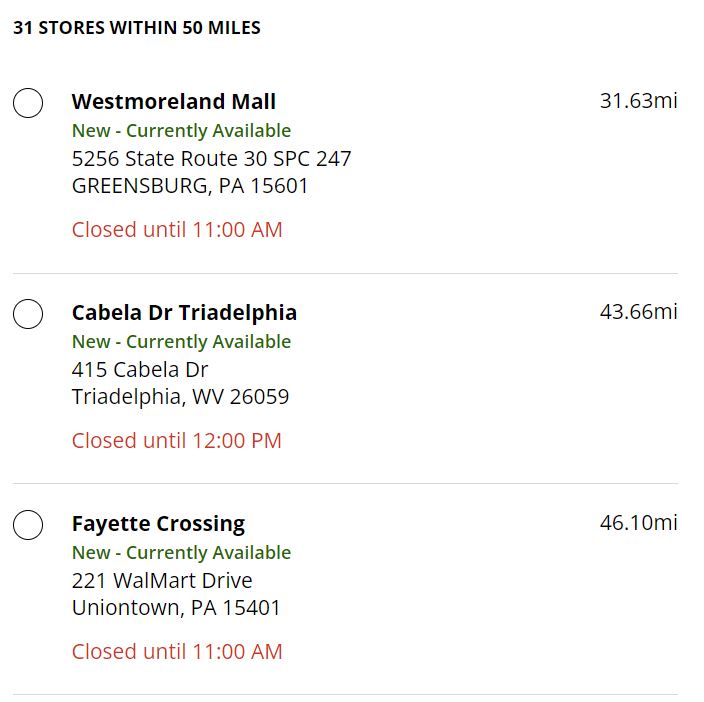Click the GREENSBURG, PA 15601 text
This screenshot has height=702, width=704.
pyautogui.click(x=190, y=186)
